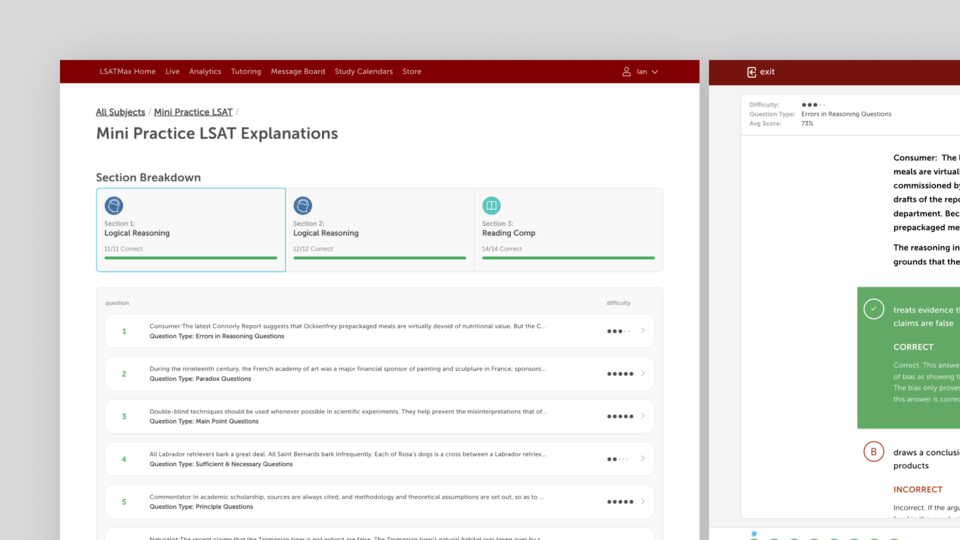Click 'Question Type: Sufficient & Necessary Questions' label

[221, 464]
